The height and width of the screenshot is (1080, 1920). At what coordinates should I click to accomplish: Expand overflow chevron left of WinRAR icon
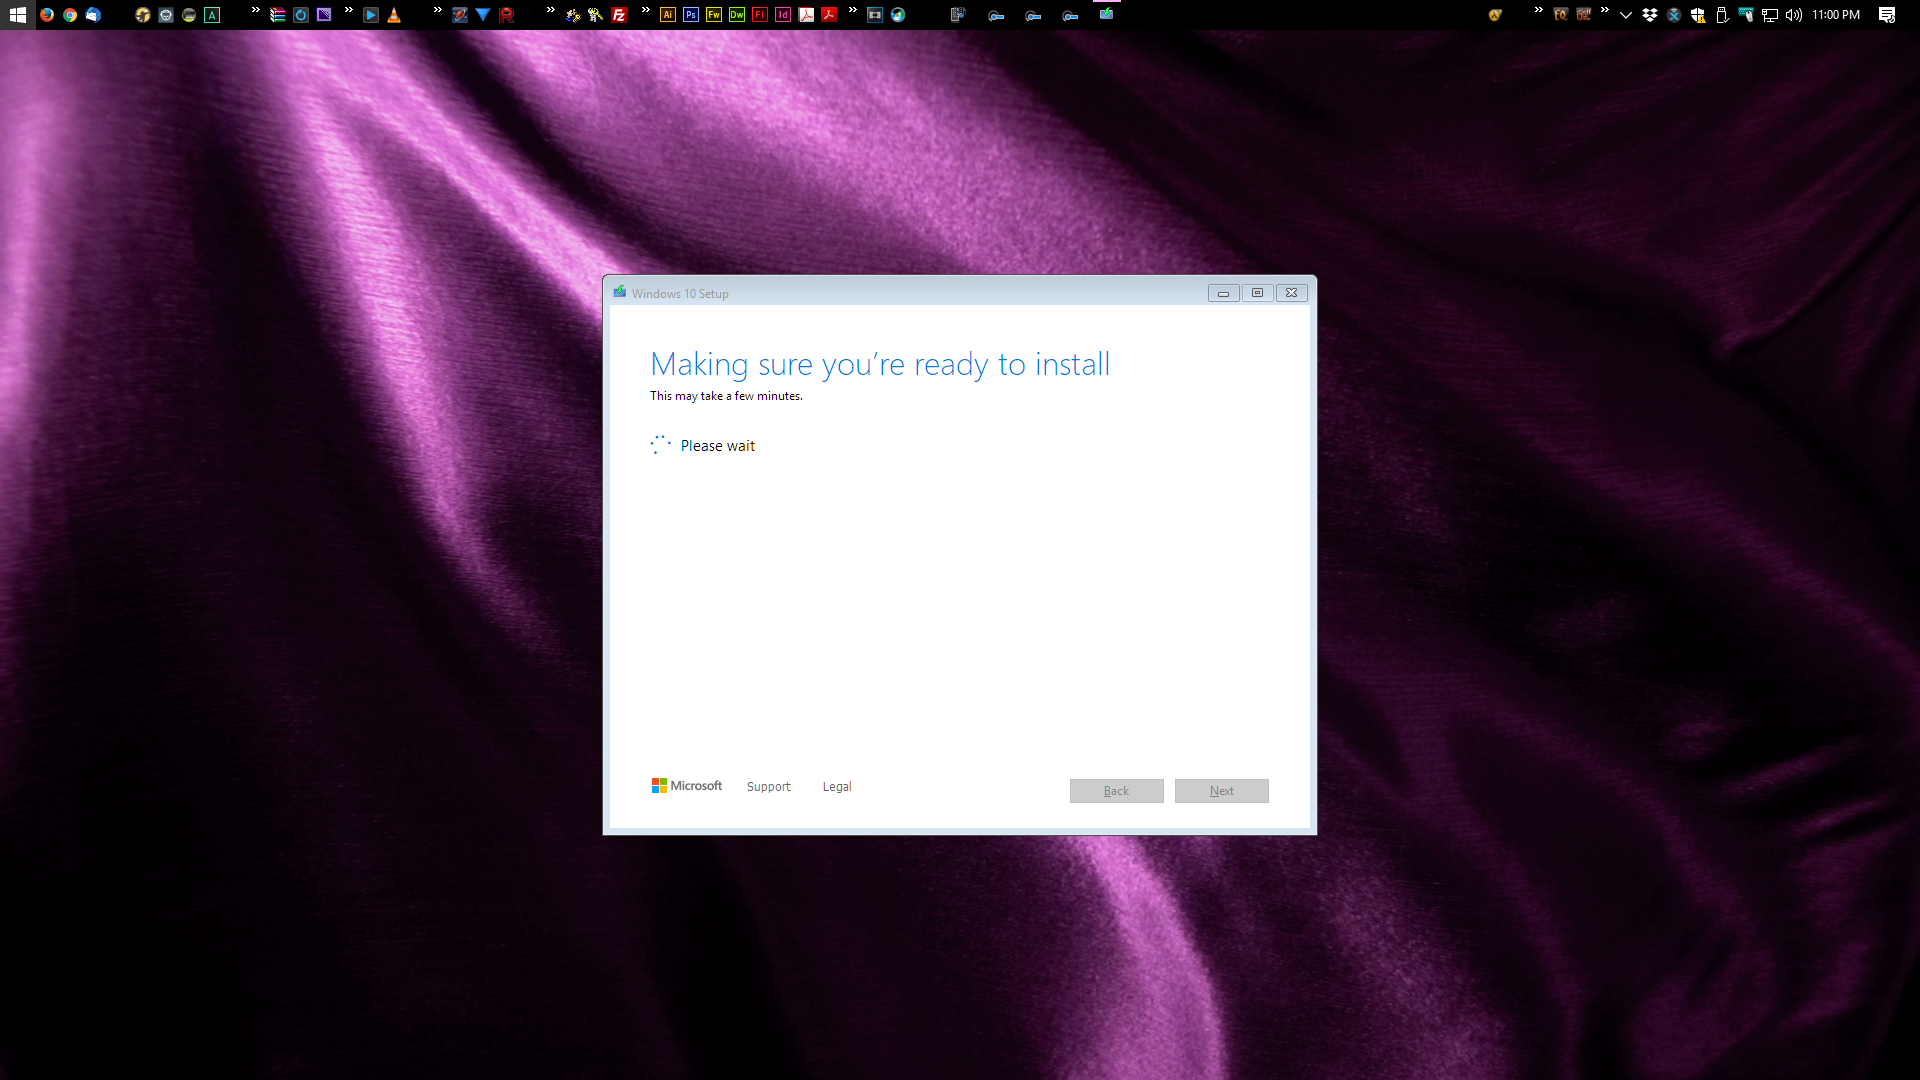tap(256, 10)
